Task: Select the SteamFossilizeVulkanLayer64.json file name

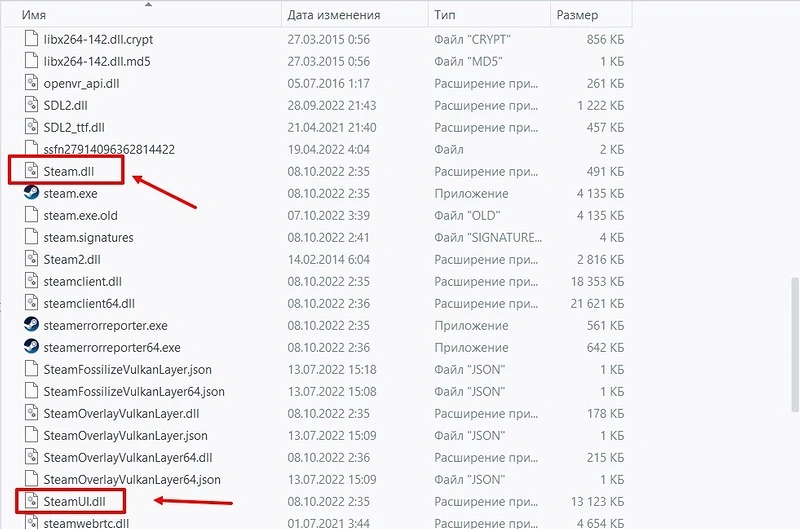Action: point(134,391)
